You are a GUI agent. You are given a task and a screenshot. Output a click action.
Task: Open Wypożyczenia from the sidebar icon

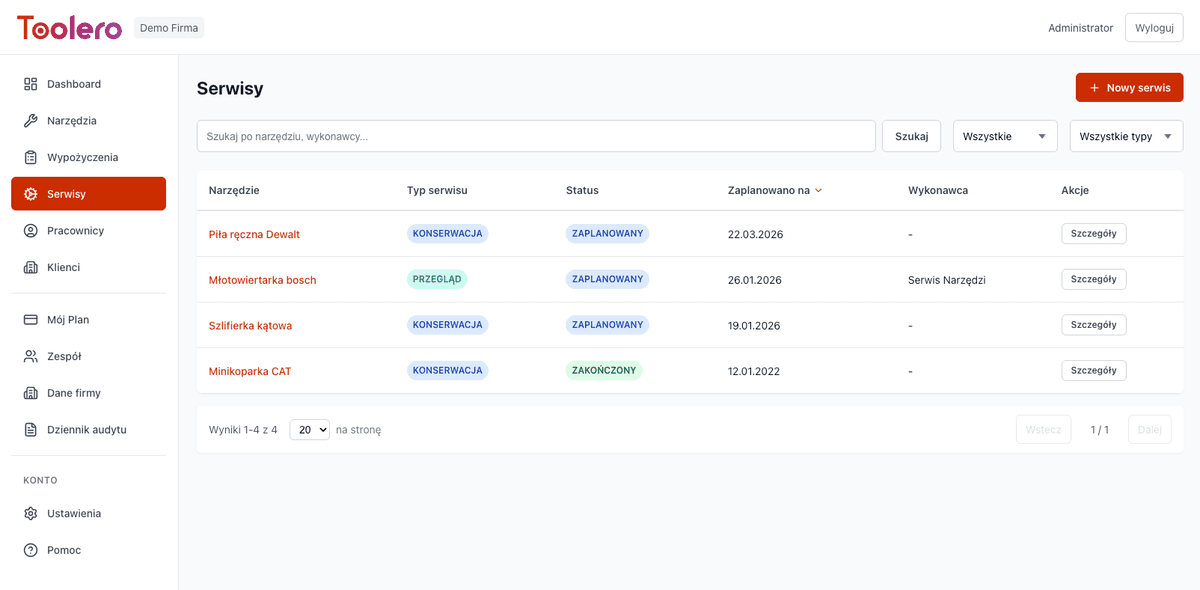[29, 157]
